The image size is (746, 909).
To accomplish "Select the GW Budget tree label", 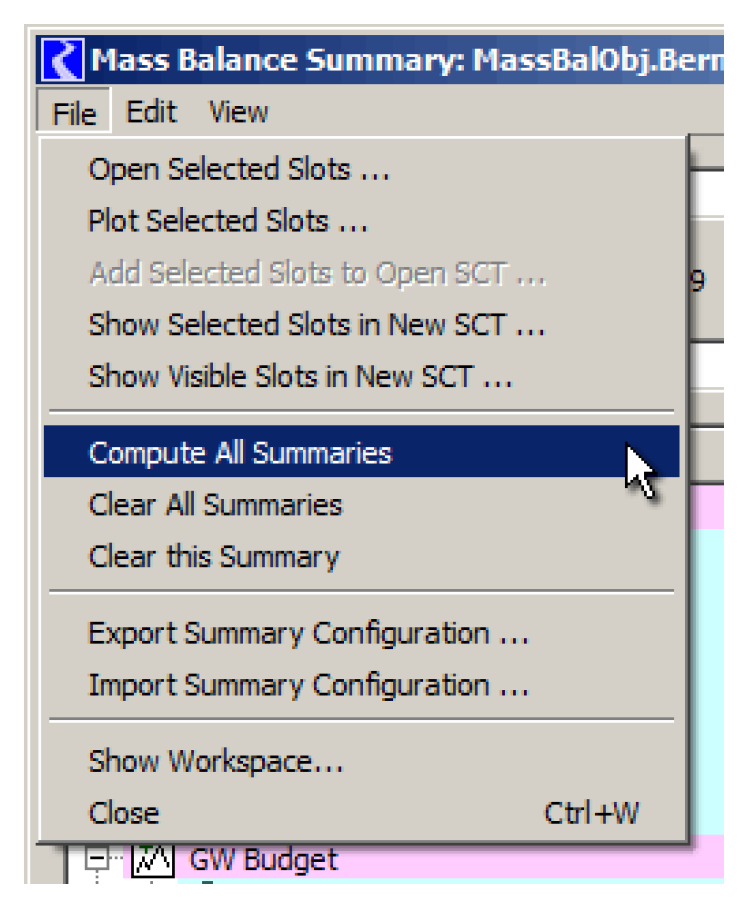I will coord(263,859).
